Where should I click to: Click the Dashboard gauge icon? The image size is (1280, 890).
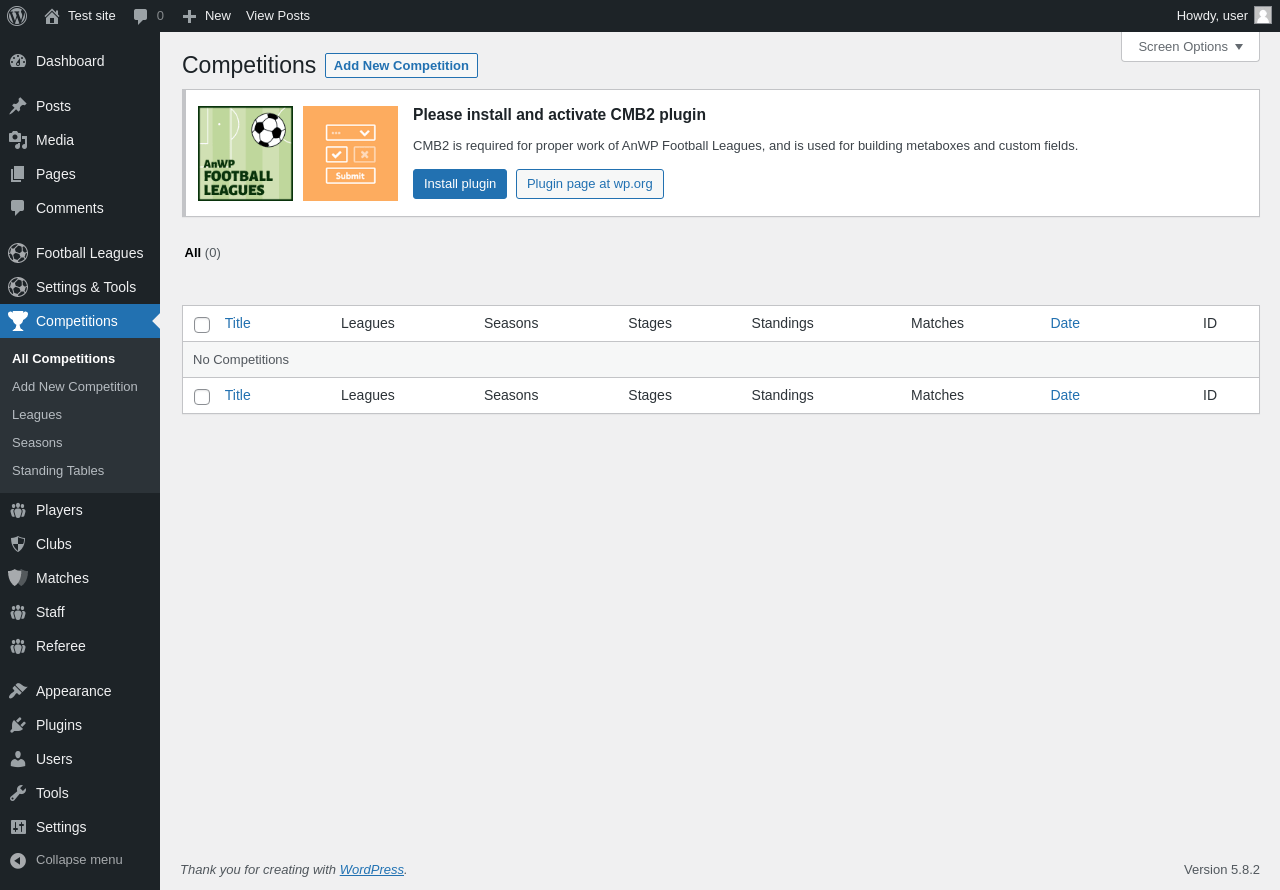tap(18, 61)
